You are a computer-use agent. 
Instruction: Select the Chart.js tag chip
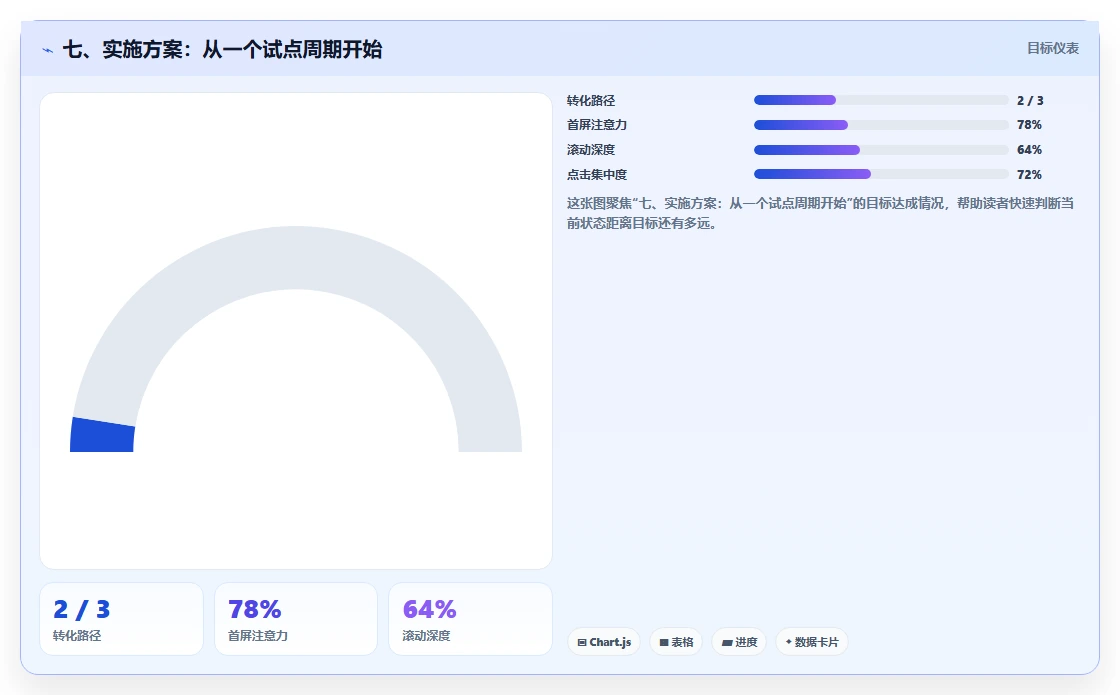(x=604, y=642)
